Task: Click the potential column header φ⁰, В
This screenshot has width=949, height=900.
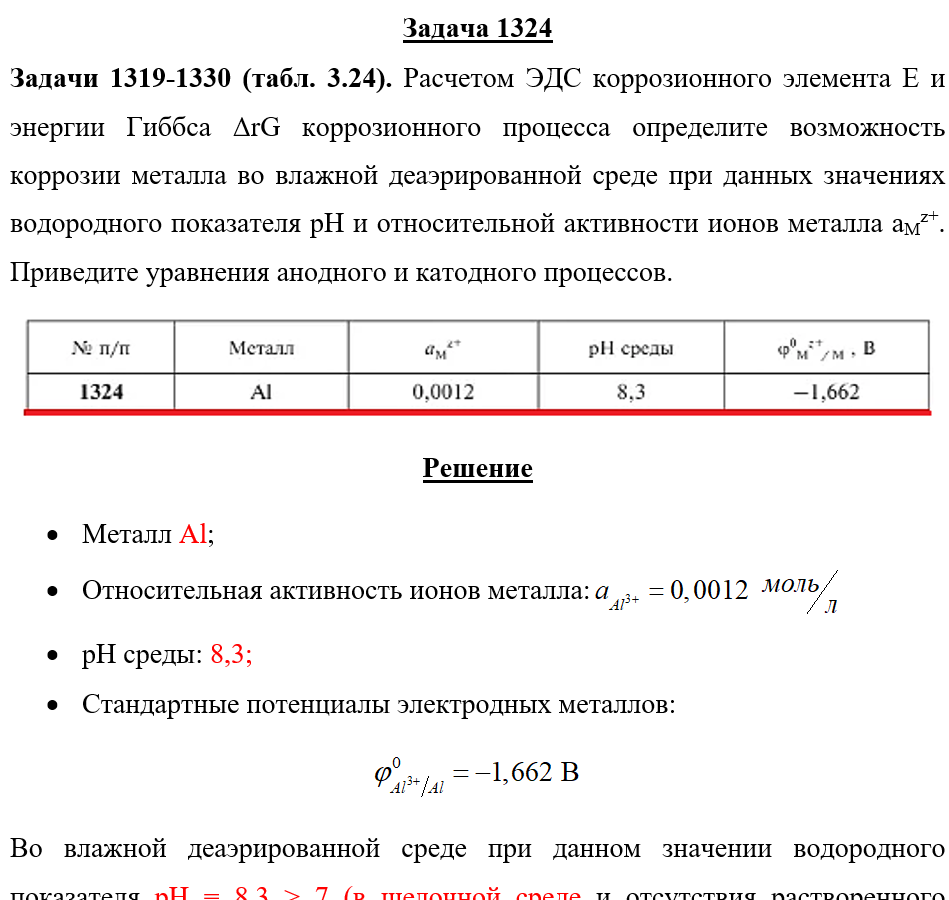Action: tap(826, 347)
